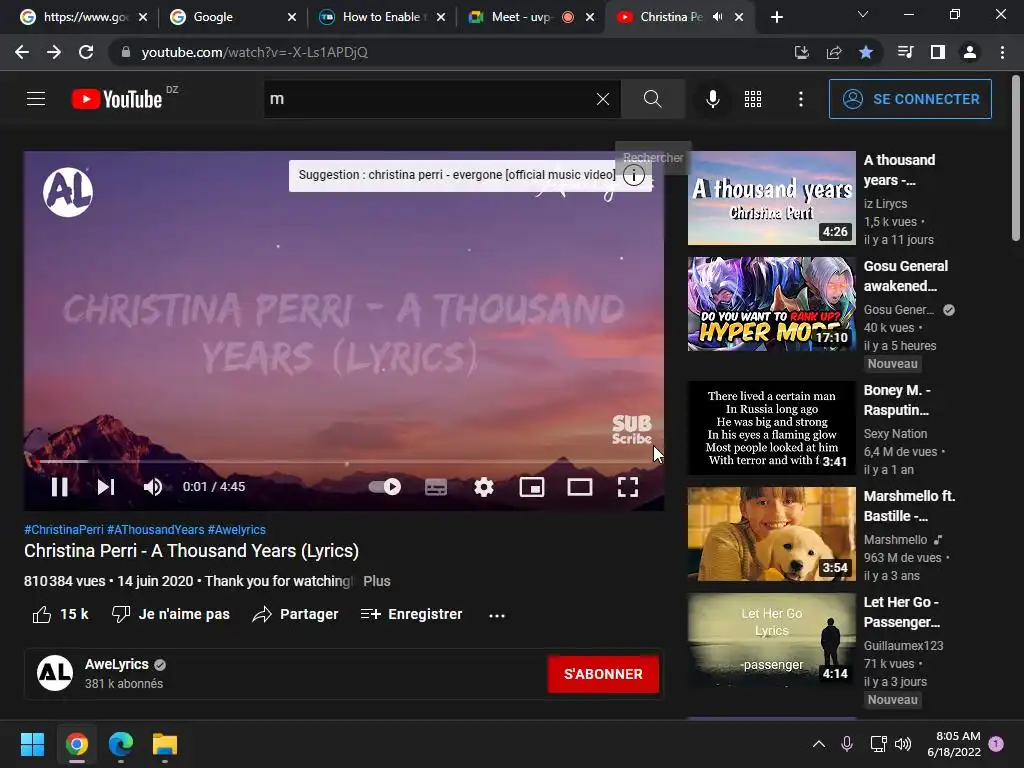The height and width of the screenshot is (768, 1024).
Task: Switch to the first https://www.go tab
Action: 83,17
